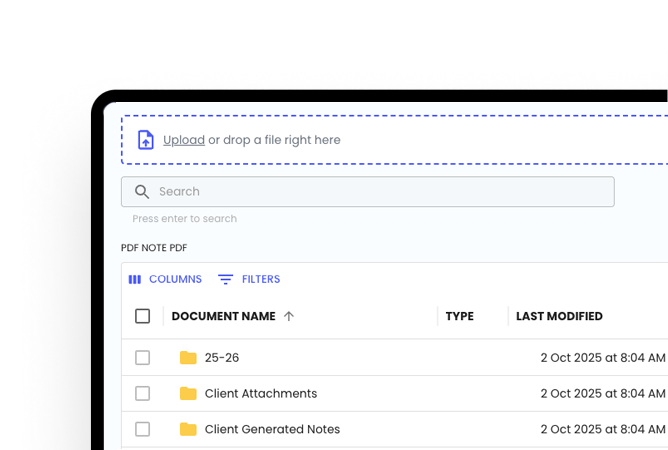Image resolution: width=668 pixels, height=450 pixels.
Task: Click the Client Generated Notes folder icon
Action: (x=188, y=429)
